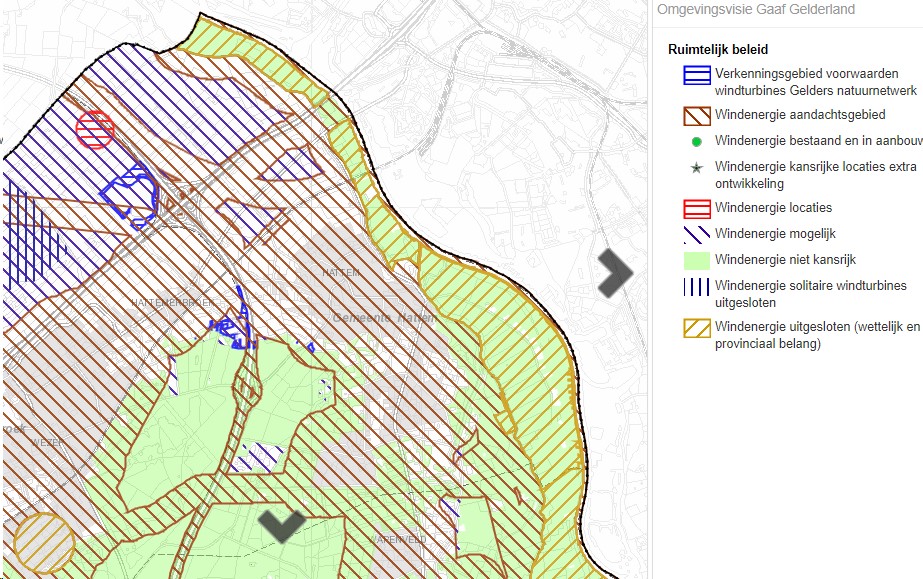Click brown hatched aandachtsgebied legend symbol

697,116
